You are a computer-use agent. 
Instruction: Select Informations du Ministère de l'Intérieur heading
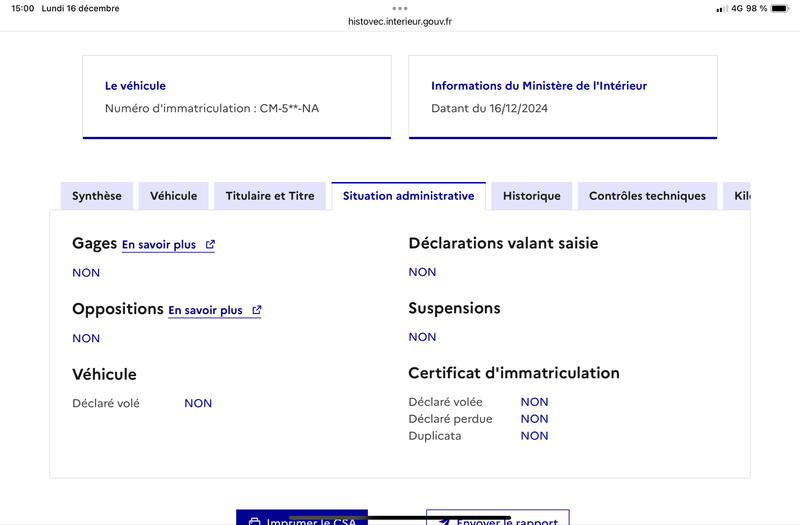click(x=539, y=86)
